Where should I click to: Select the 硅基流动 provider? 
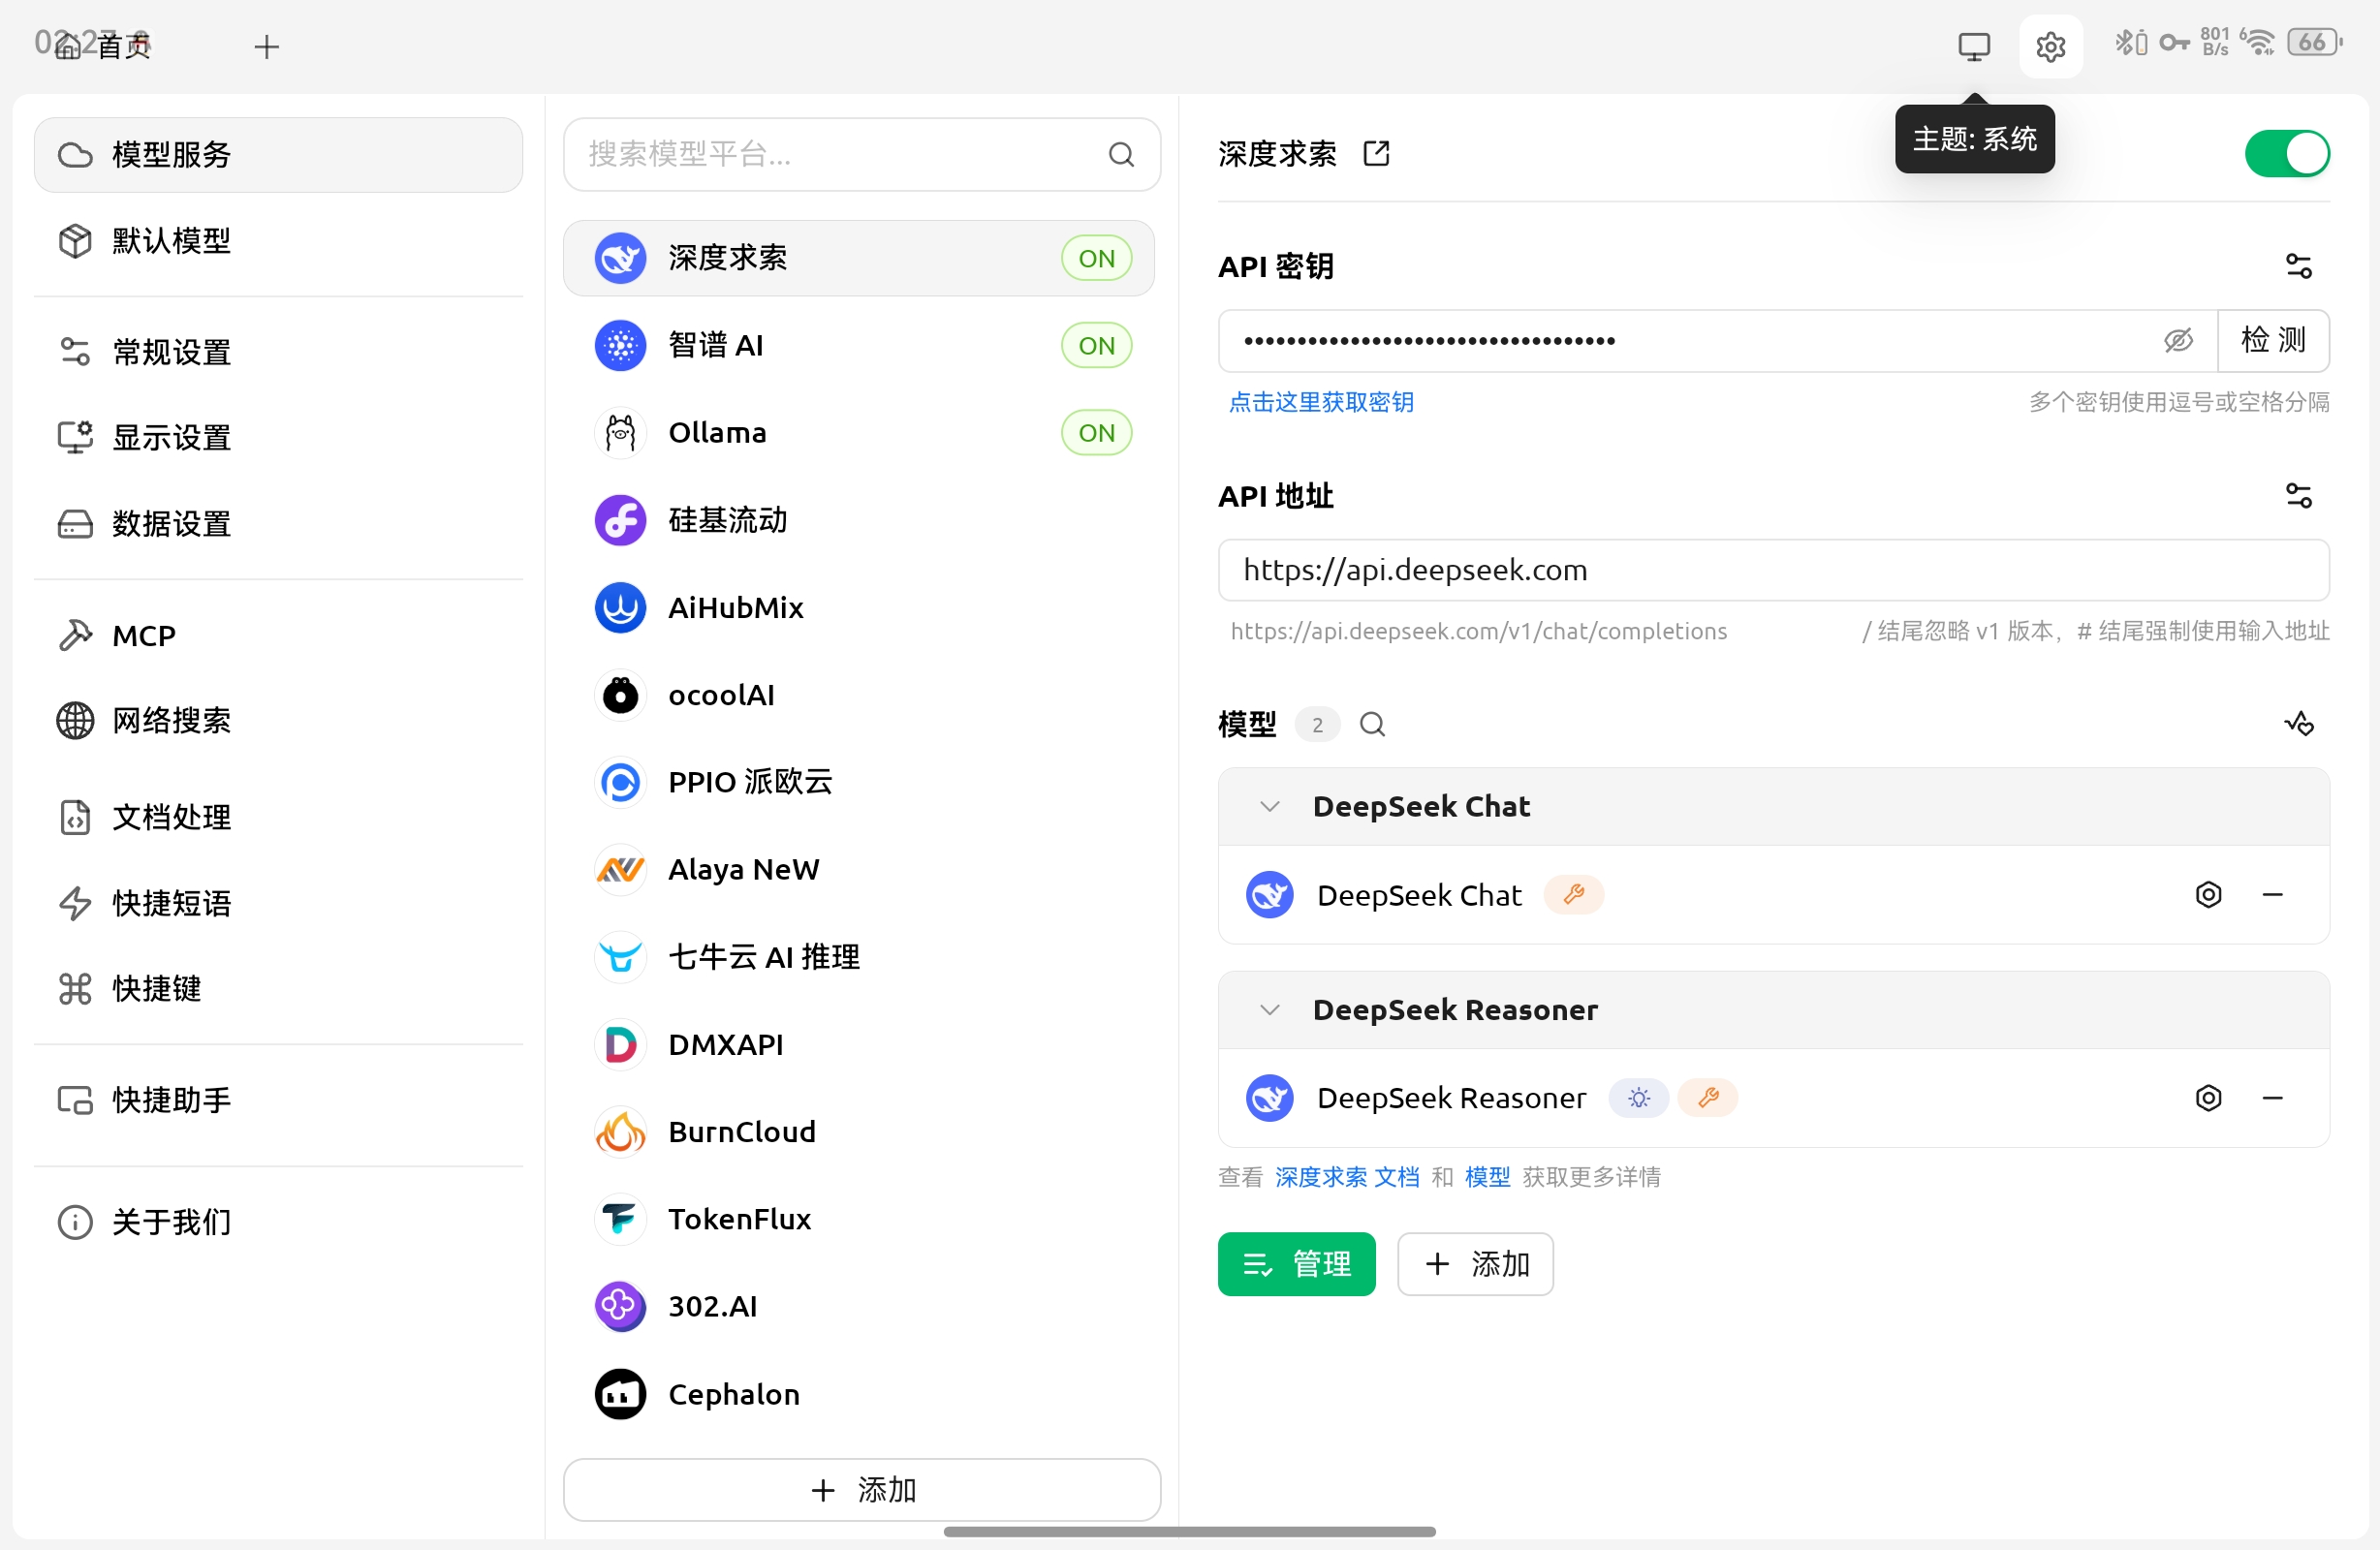[x=858, y=520]
